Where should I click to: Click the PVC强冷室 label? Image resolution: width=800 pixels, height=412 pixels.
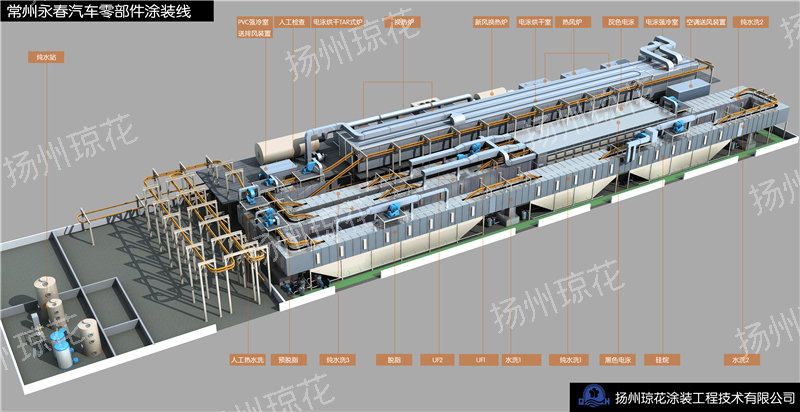(254, 22)
